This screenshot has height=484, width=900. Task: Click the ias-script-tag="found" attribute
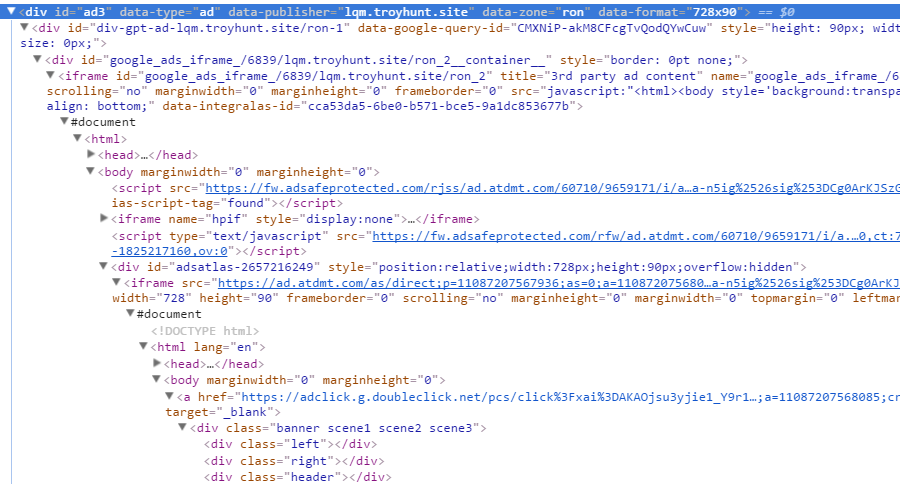(191, 203)
